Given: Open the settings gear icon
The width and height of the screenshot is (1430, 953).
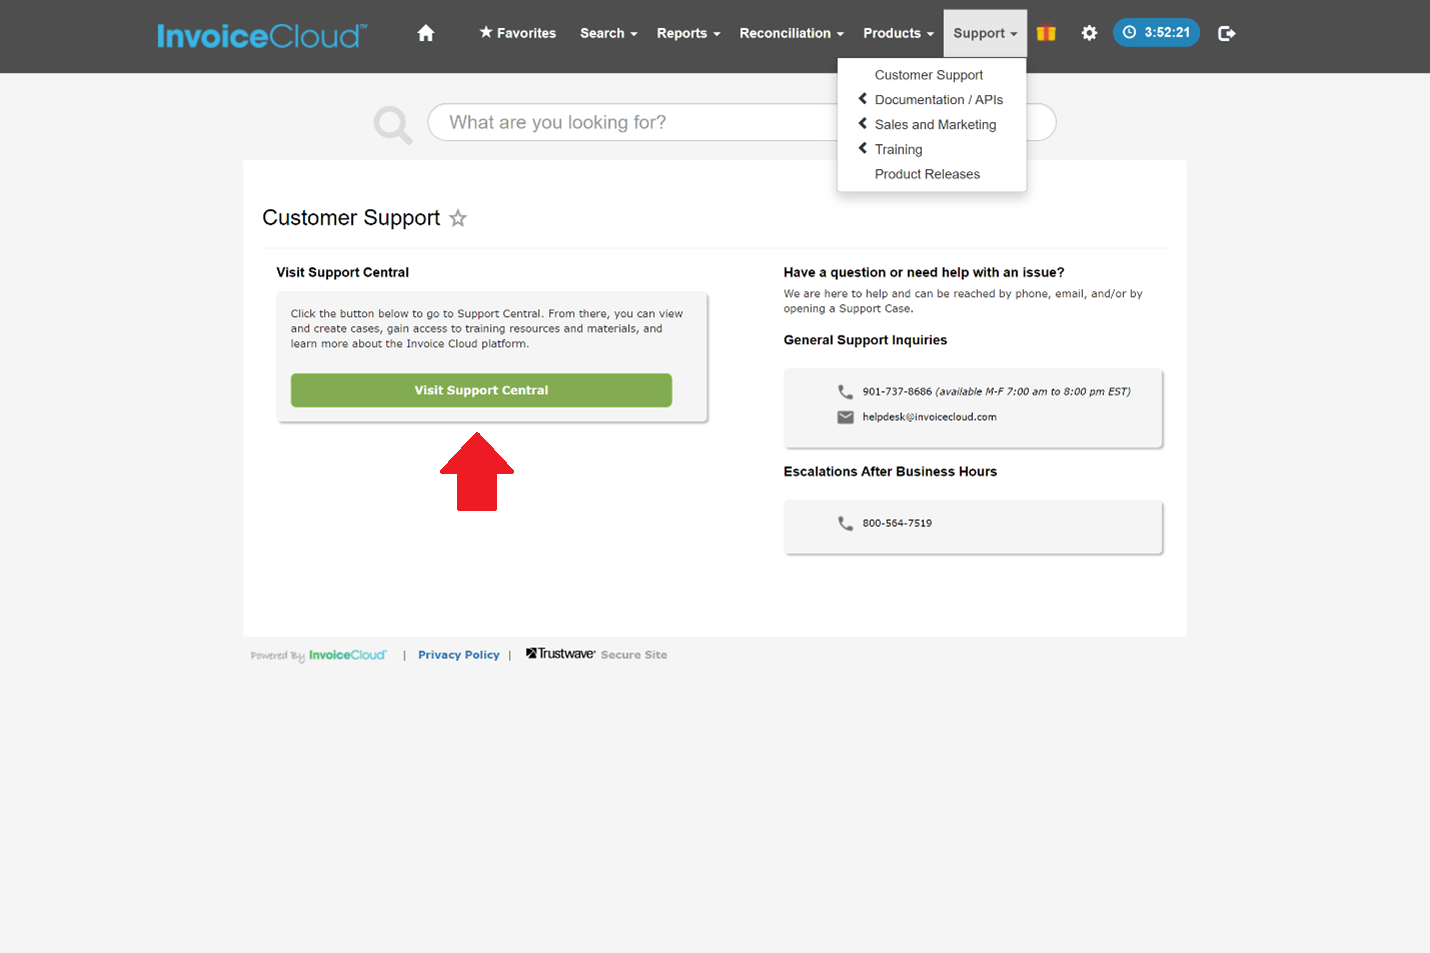Looking at the screenshot, I should click(1089, 33).
